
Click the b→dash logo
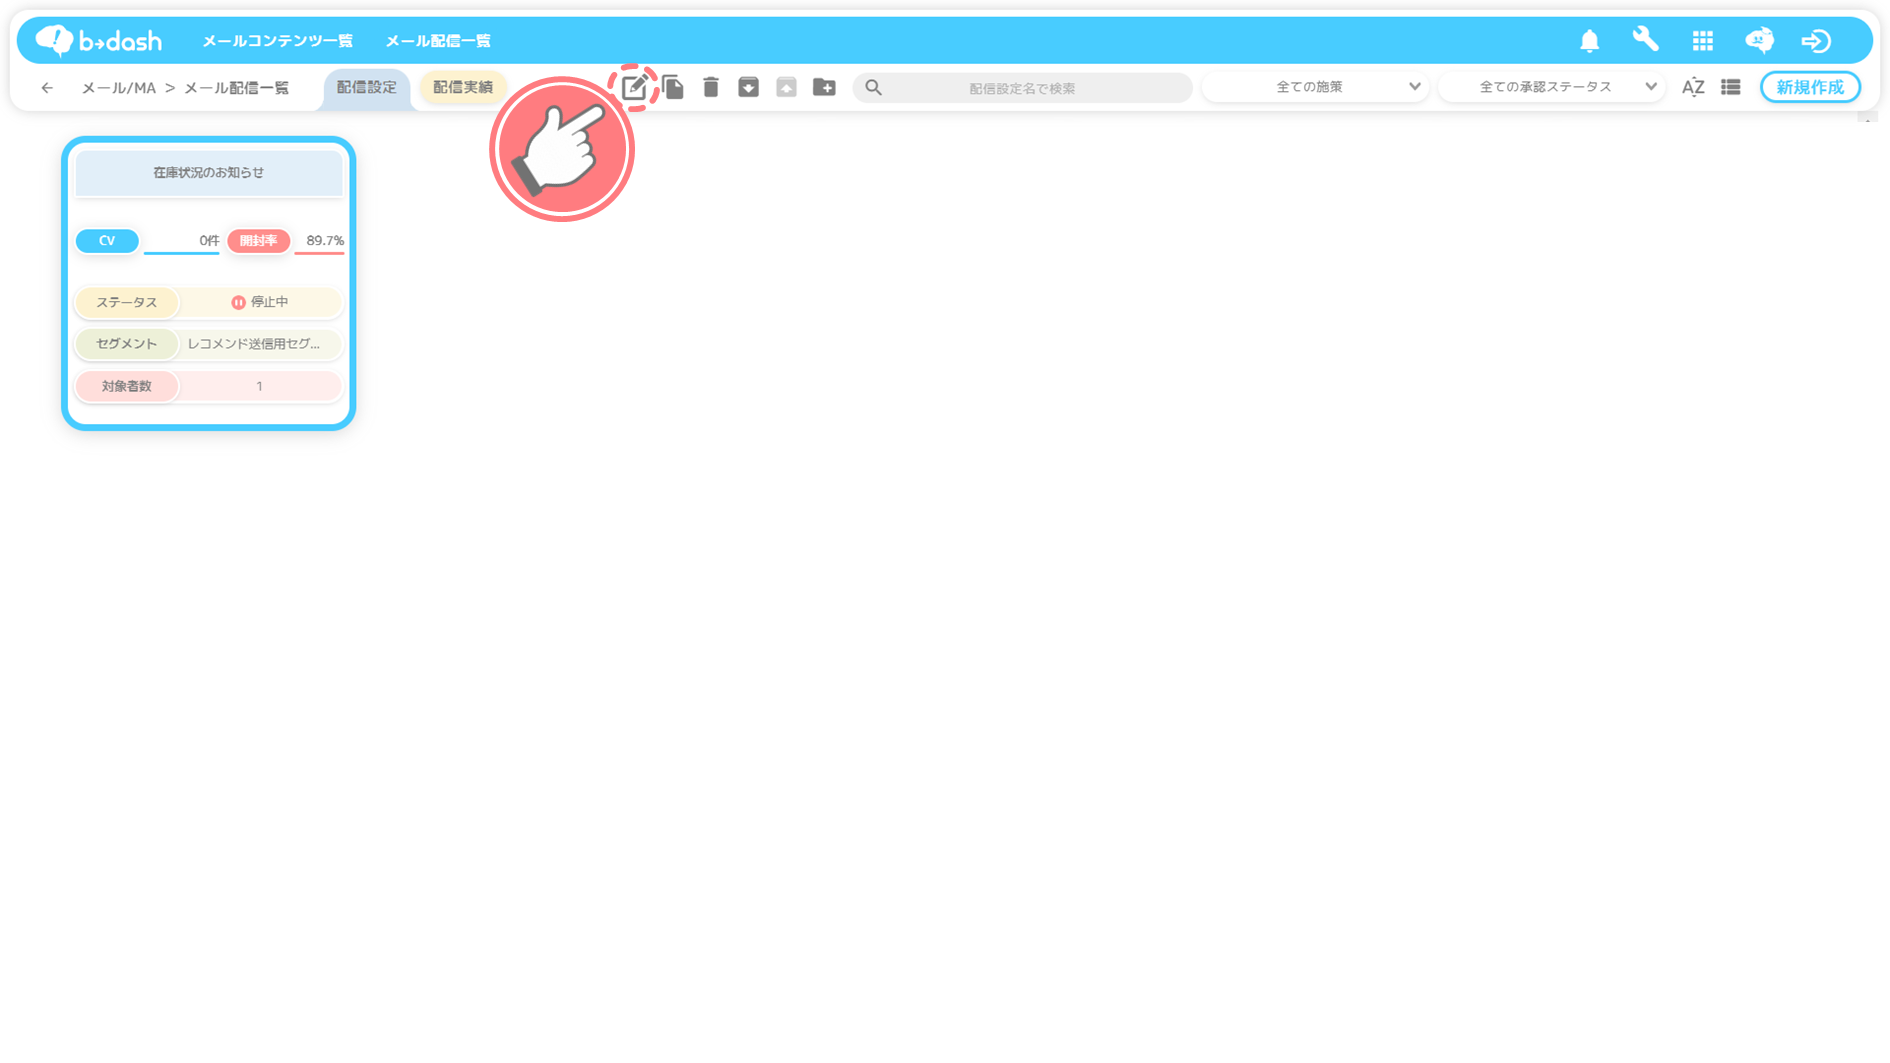(98, 41)
